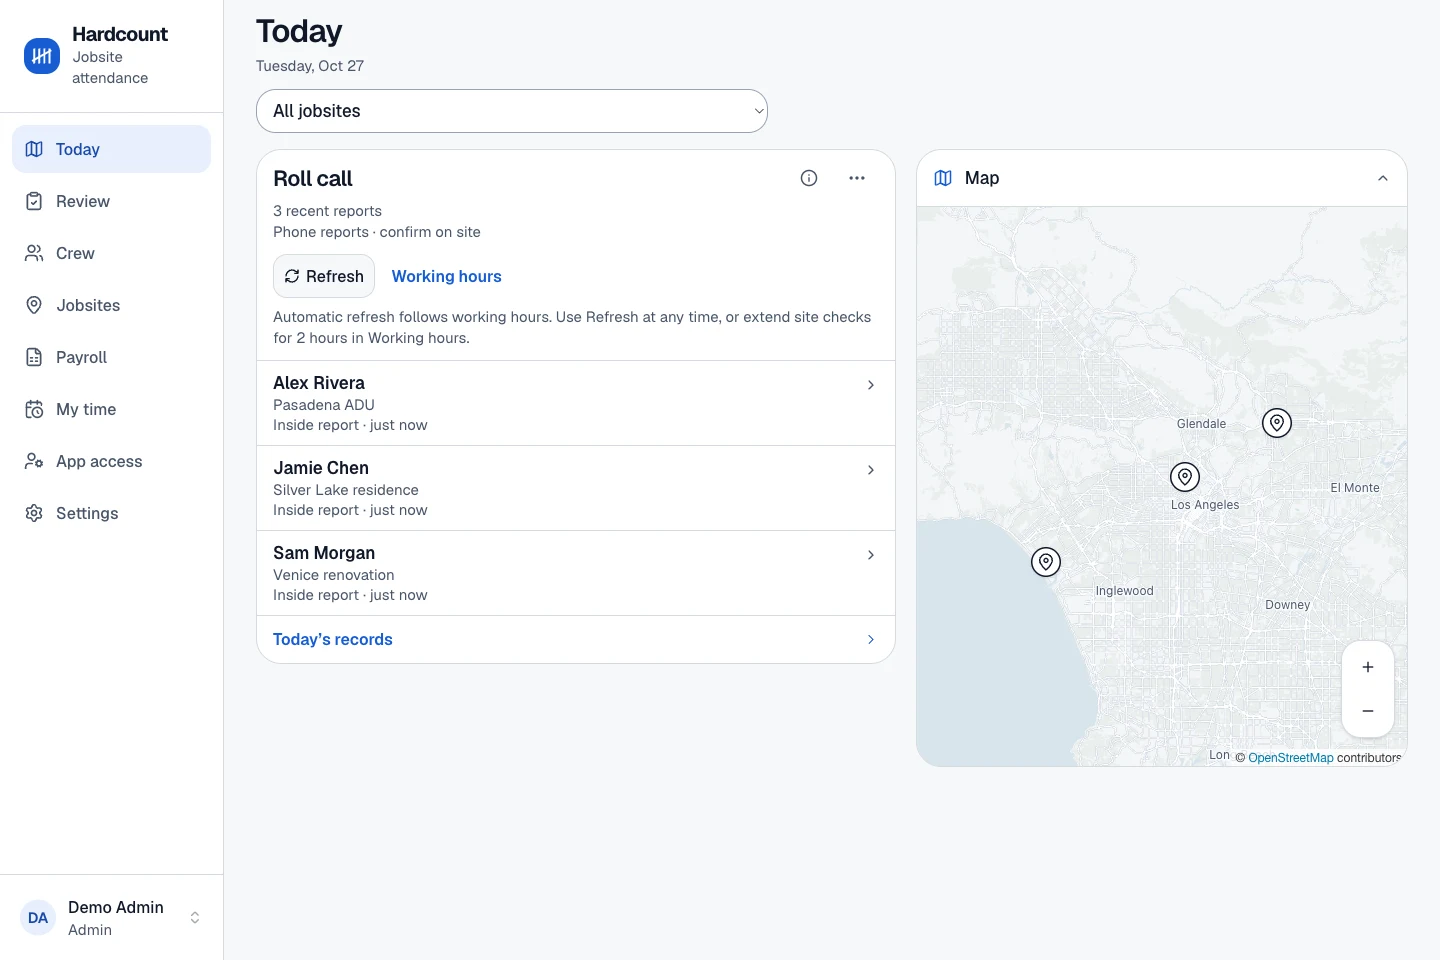Image resolution: width=1440 pixels, height=960 pixels.
Task: Click the App access user-gear icon
Action: 34,461
